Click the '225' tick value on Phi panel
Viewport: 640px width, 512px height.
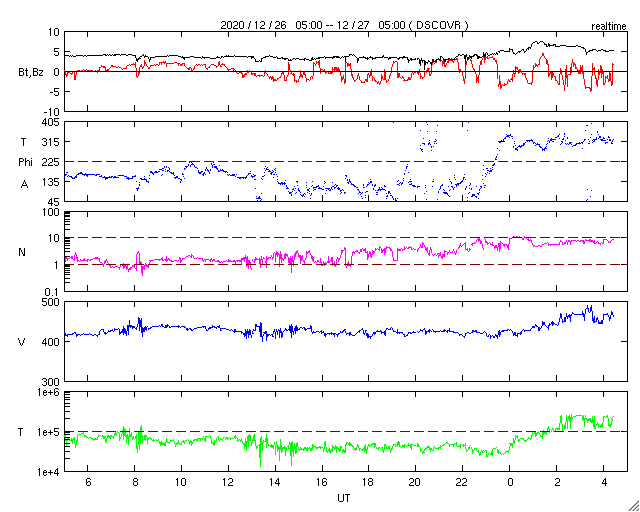point(51,162)
